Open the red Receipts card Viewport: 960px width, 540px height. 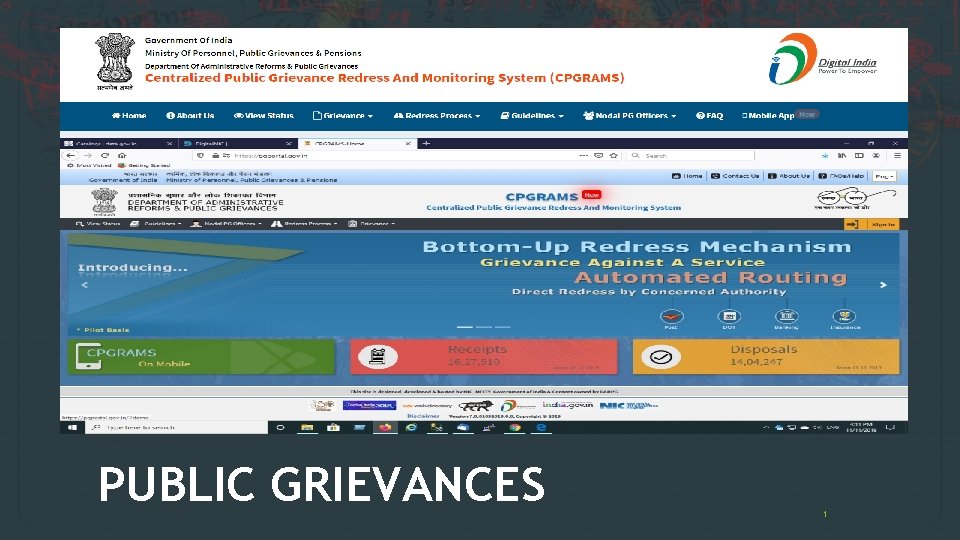(x=484, y=357)
